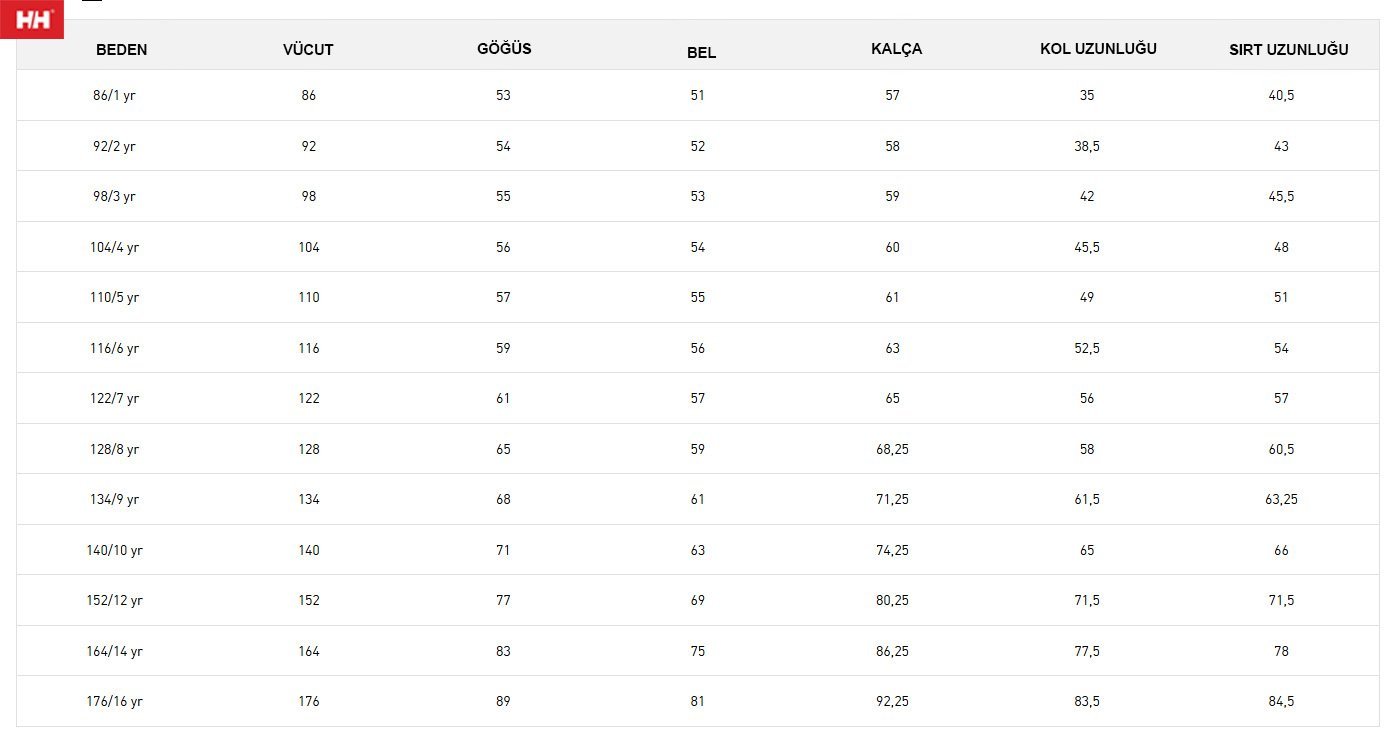The height and width of the screenshot is (730, 1395).
Task: Click the 176/16 yr size cell
Action: (x=114, y=701)
